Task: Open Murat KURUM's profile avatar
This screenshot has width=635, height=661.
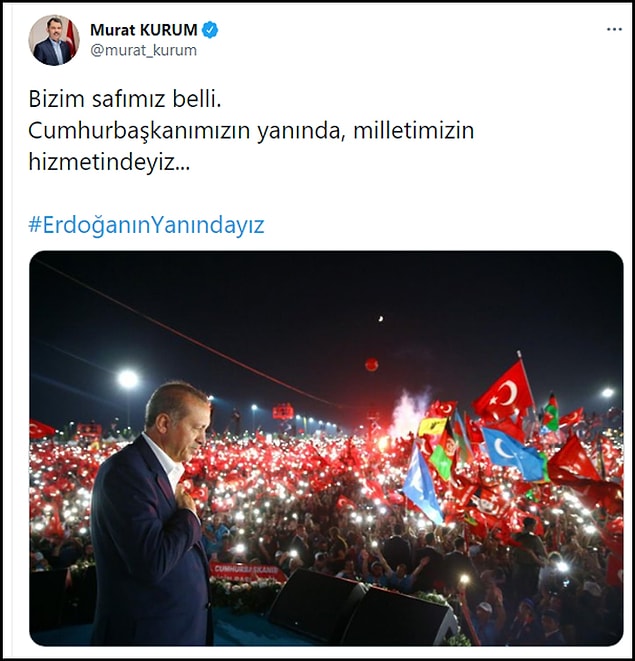Action: [x=54, y=40]
